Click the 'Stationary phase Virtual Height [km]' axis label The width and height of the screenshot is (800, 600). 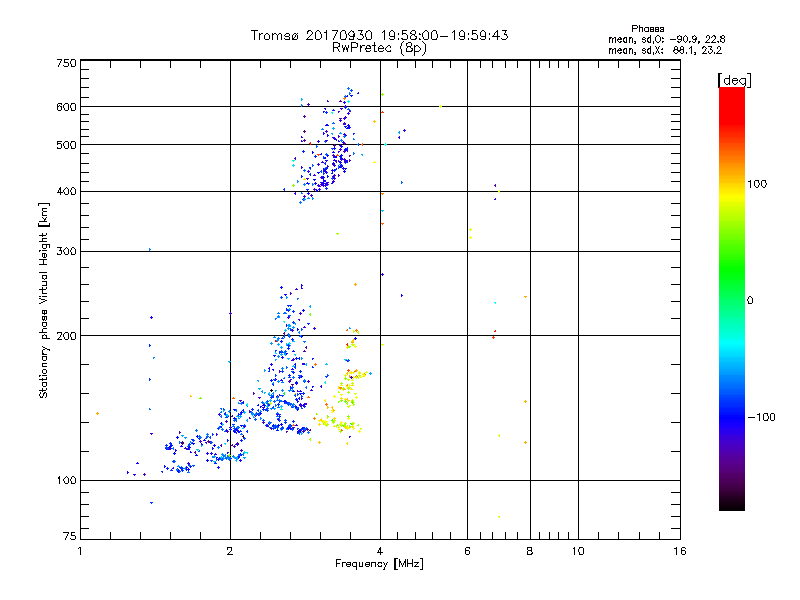pos(44,300)
